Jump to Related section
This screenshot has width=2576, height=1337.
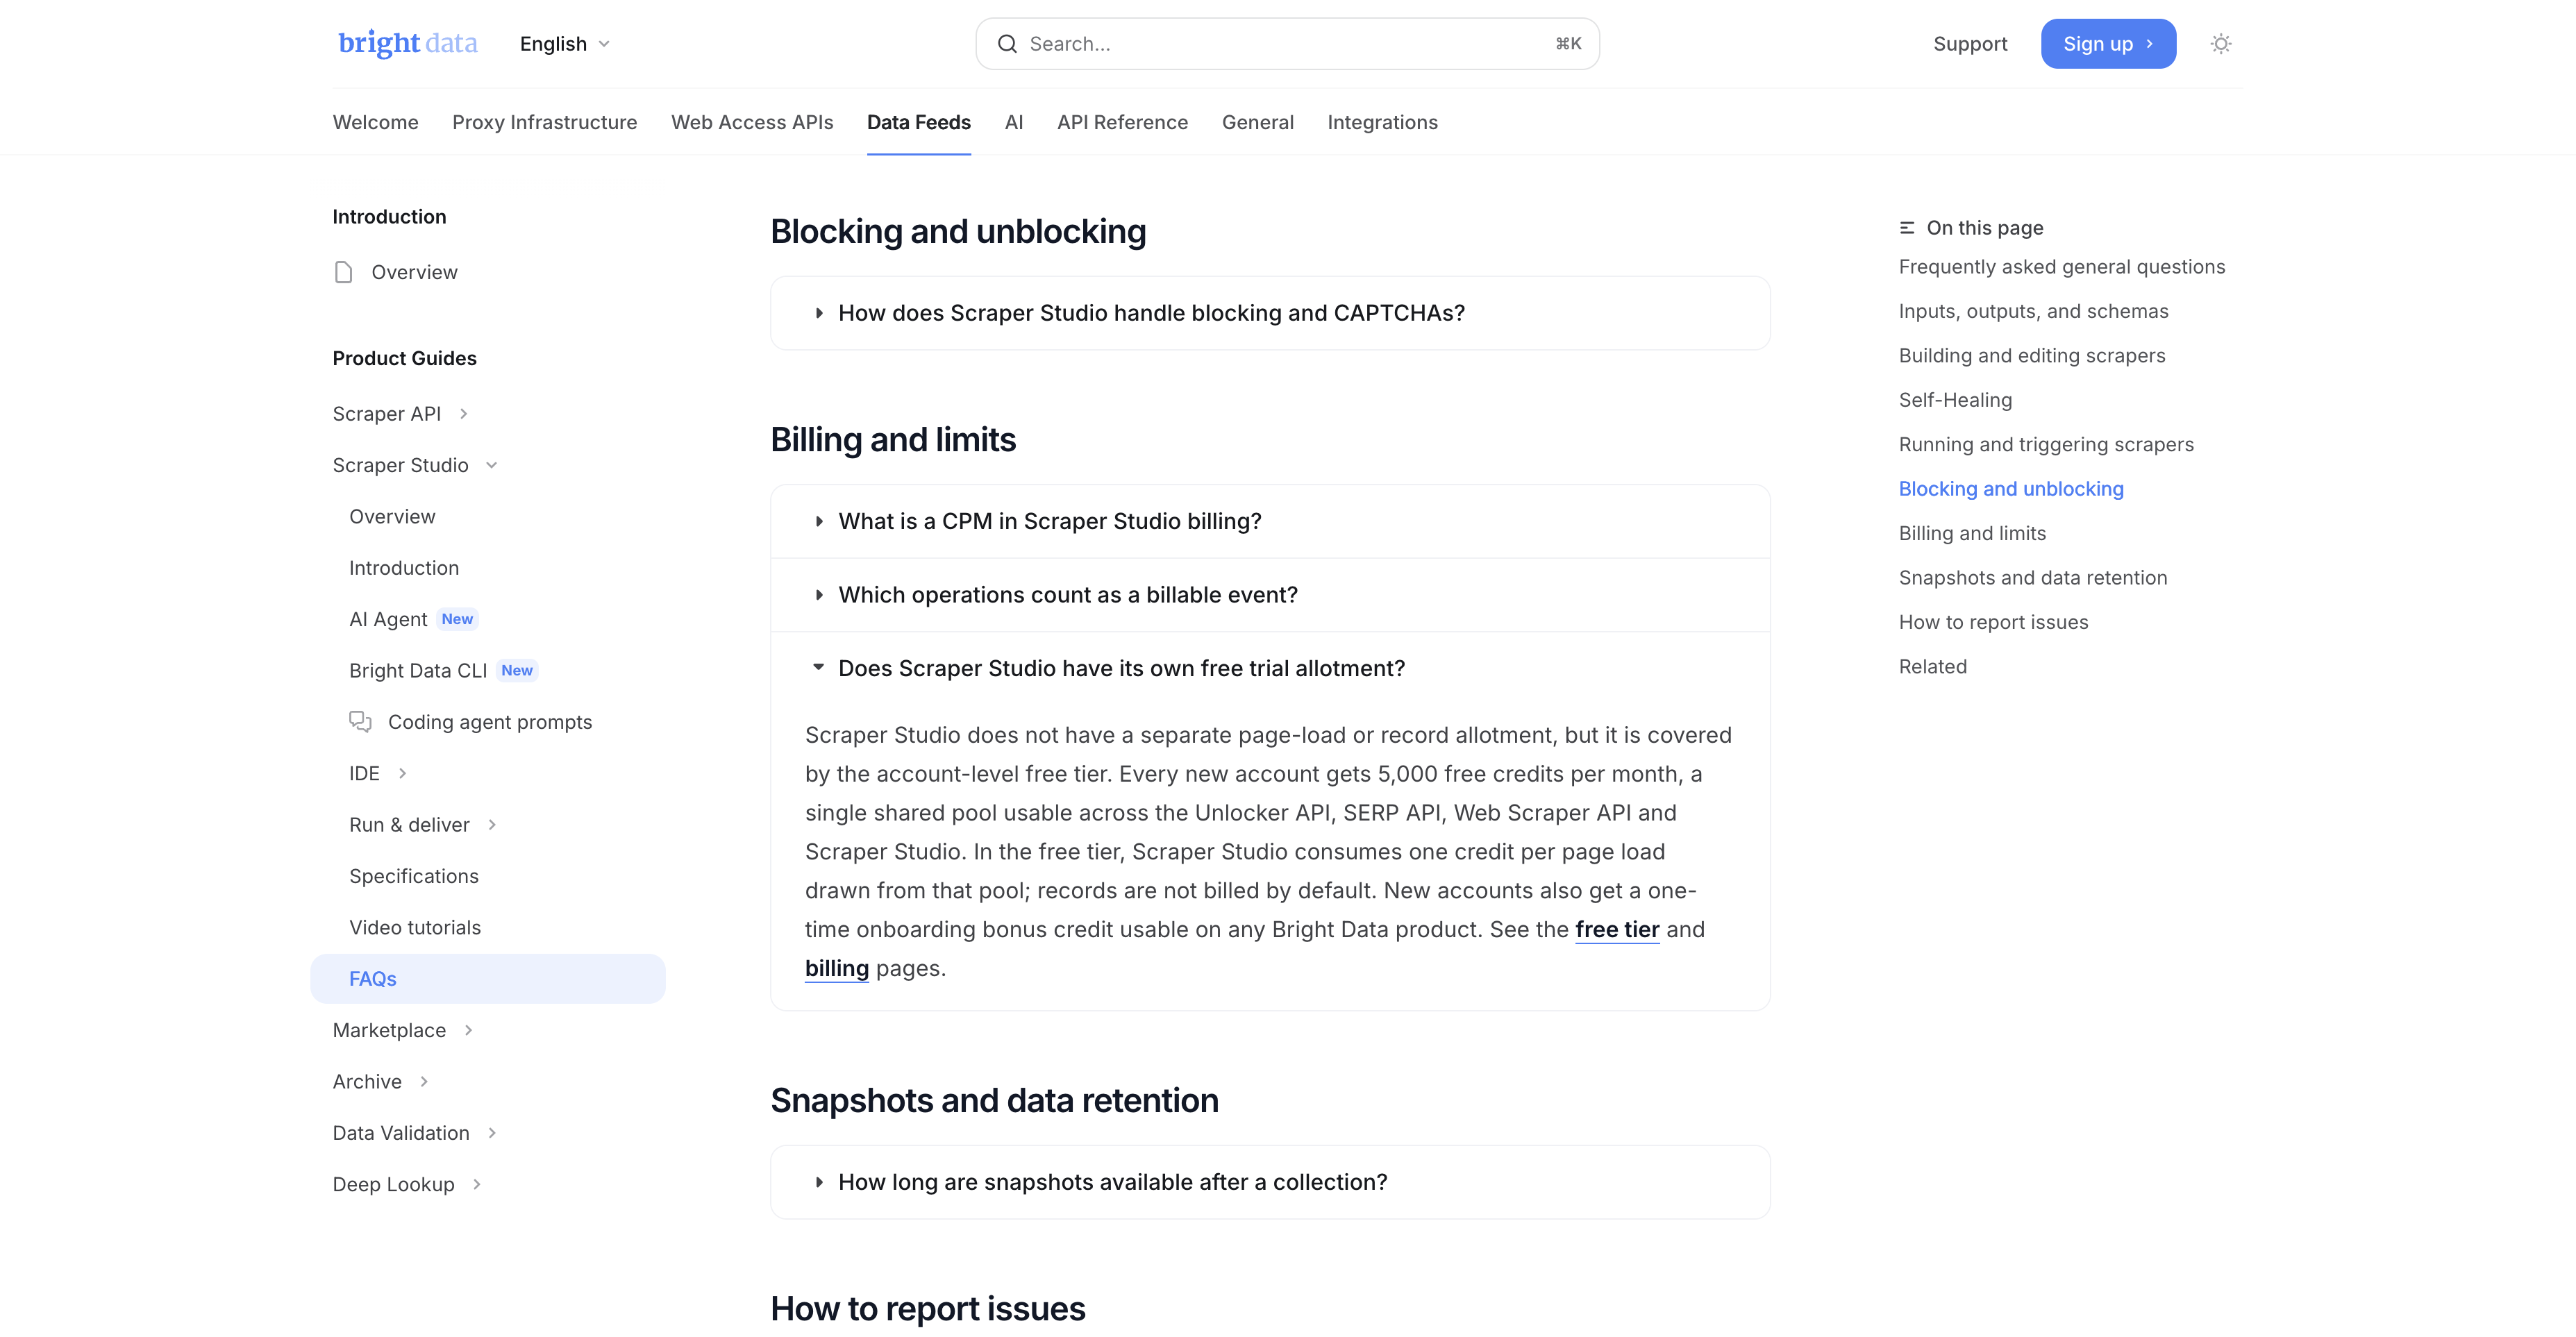click(x=1932, y=667)
